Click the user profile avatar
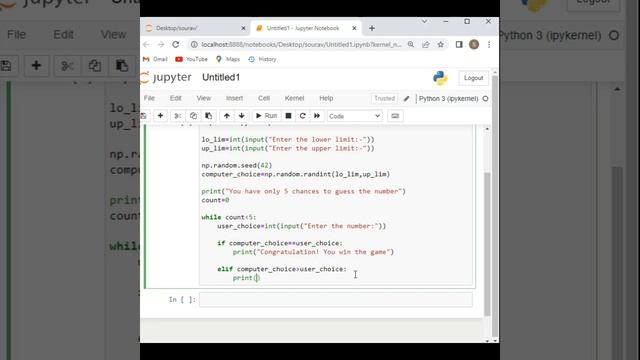Viewport: 640px width, 360px height. [474, 44]
